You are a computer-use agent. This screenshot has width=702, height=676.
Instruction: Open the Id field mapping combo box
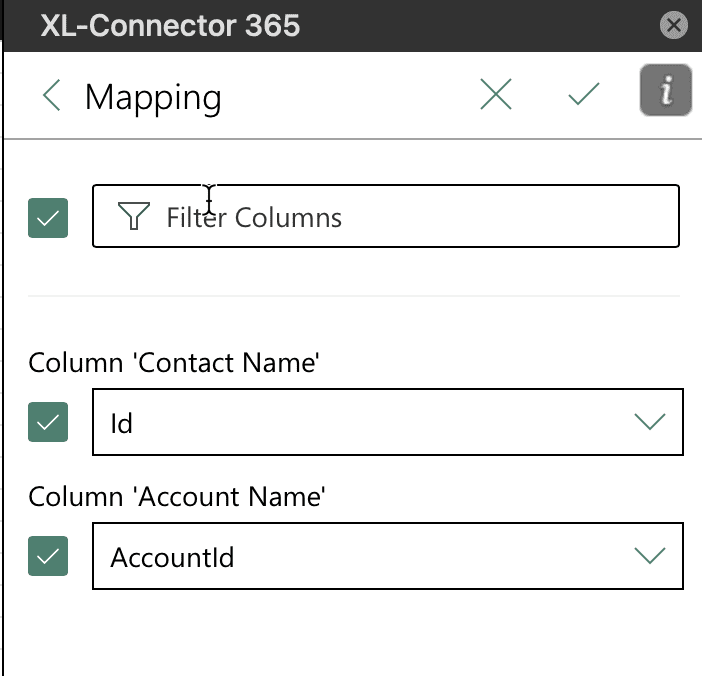(388, 422)
